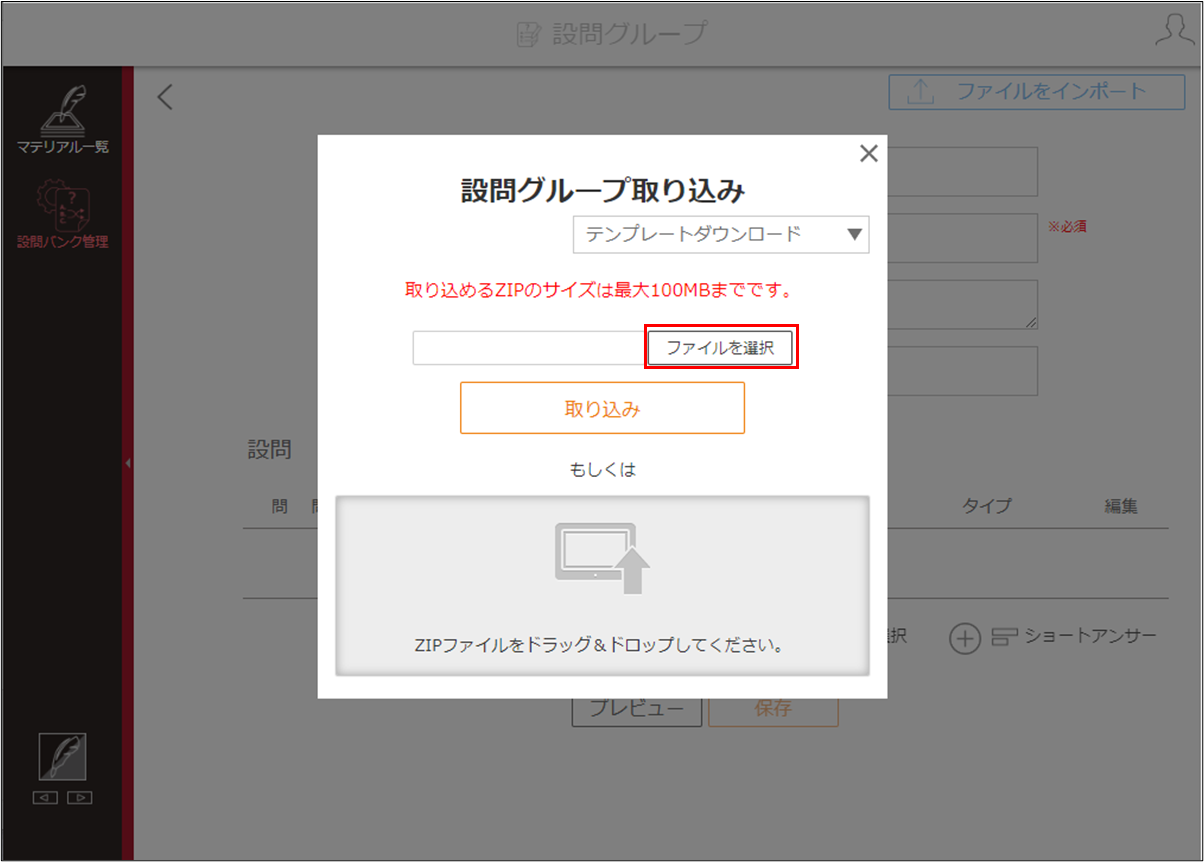Screen dimensions: 1204x862
Task: Click the 編集 column header
Action: click(x=1121, y=506)
